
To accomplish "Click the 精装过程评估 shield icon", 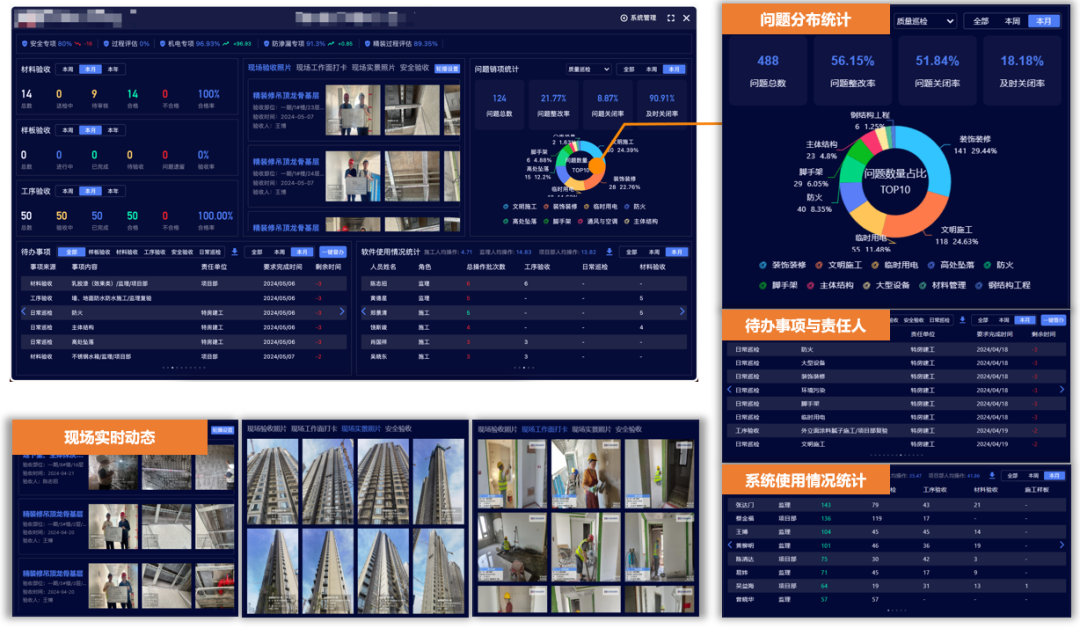I will [x=369, y=45].
